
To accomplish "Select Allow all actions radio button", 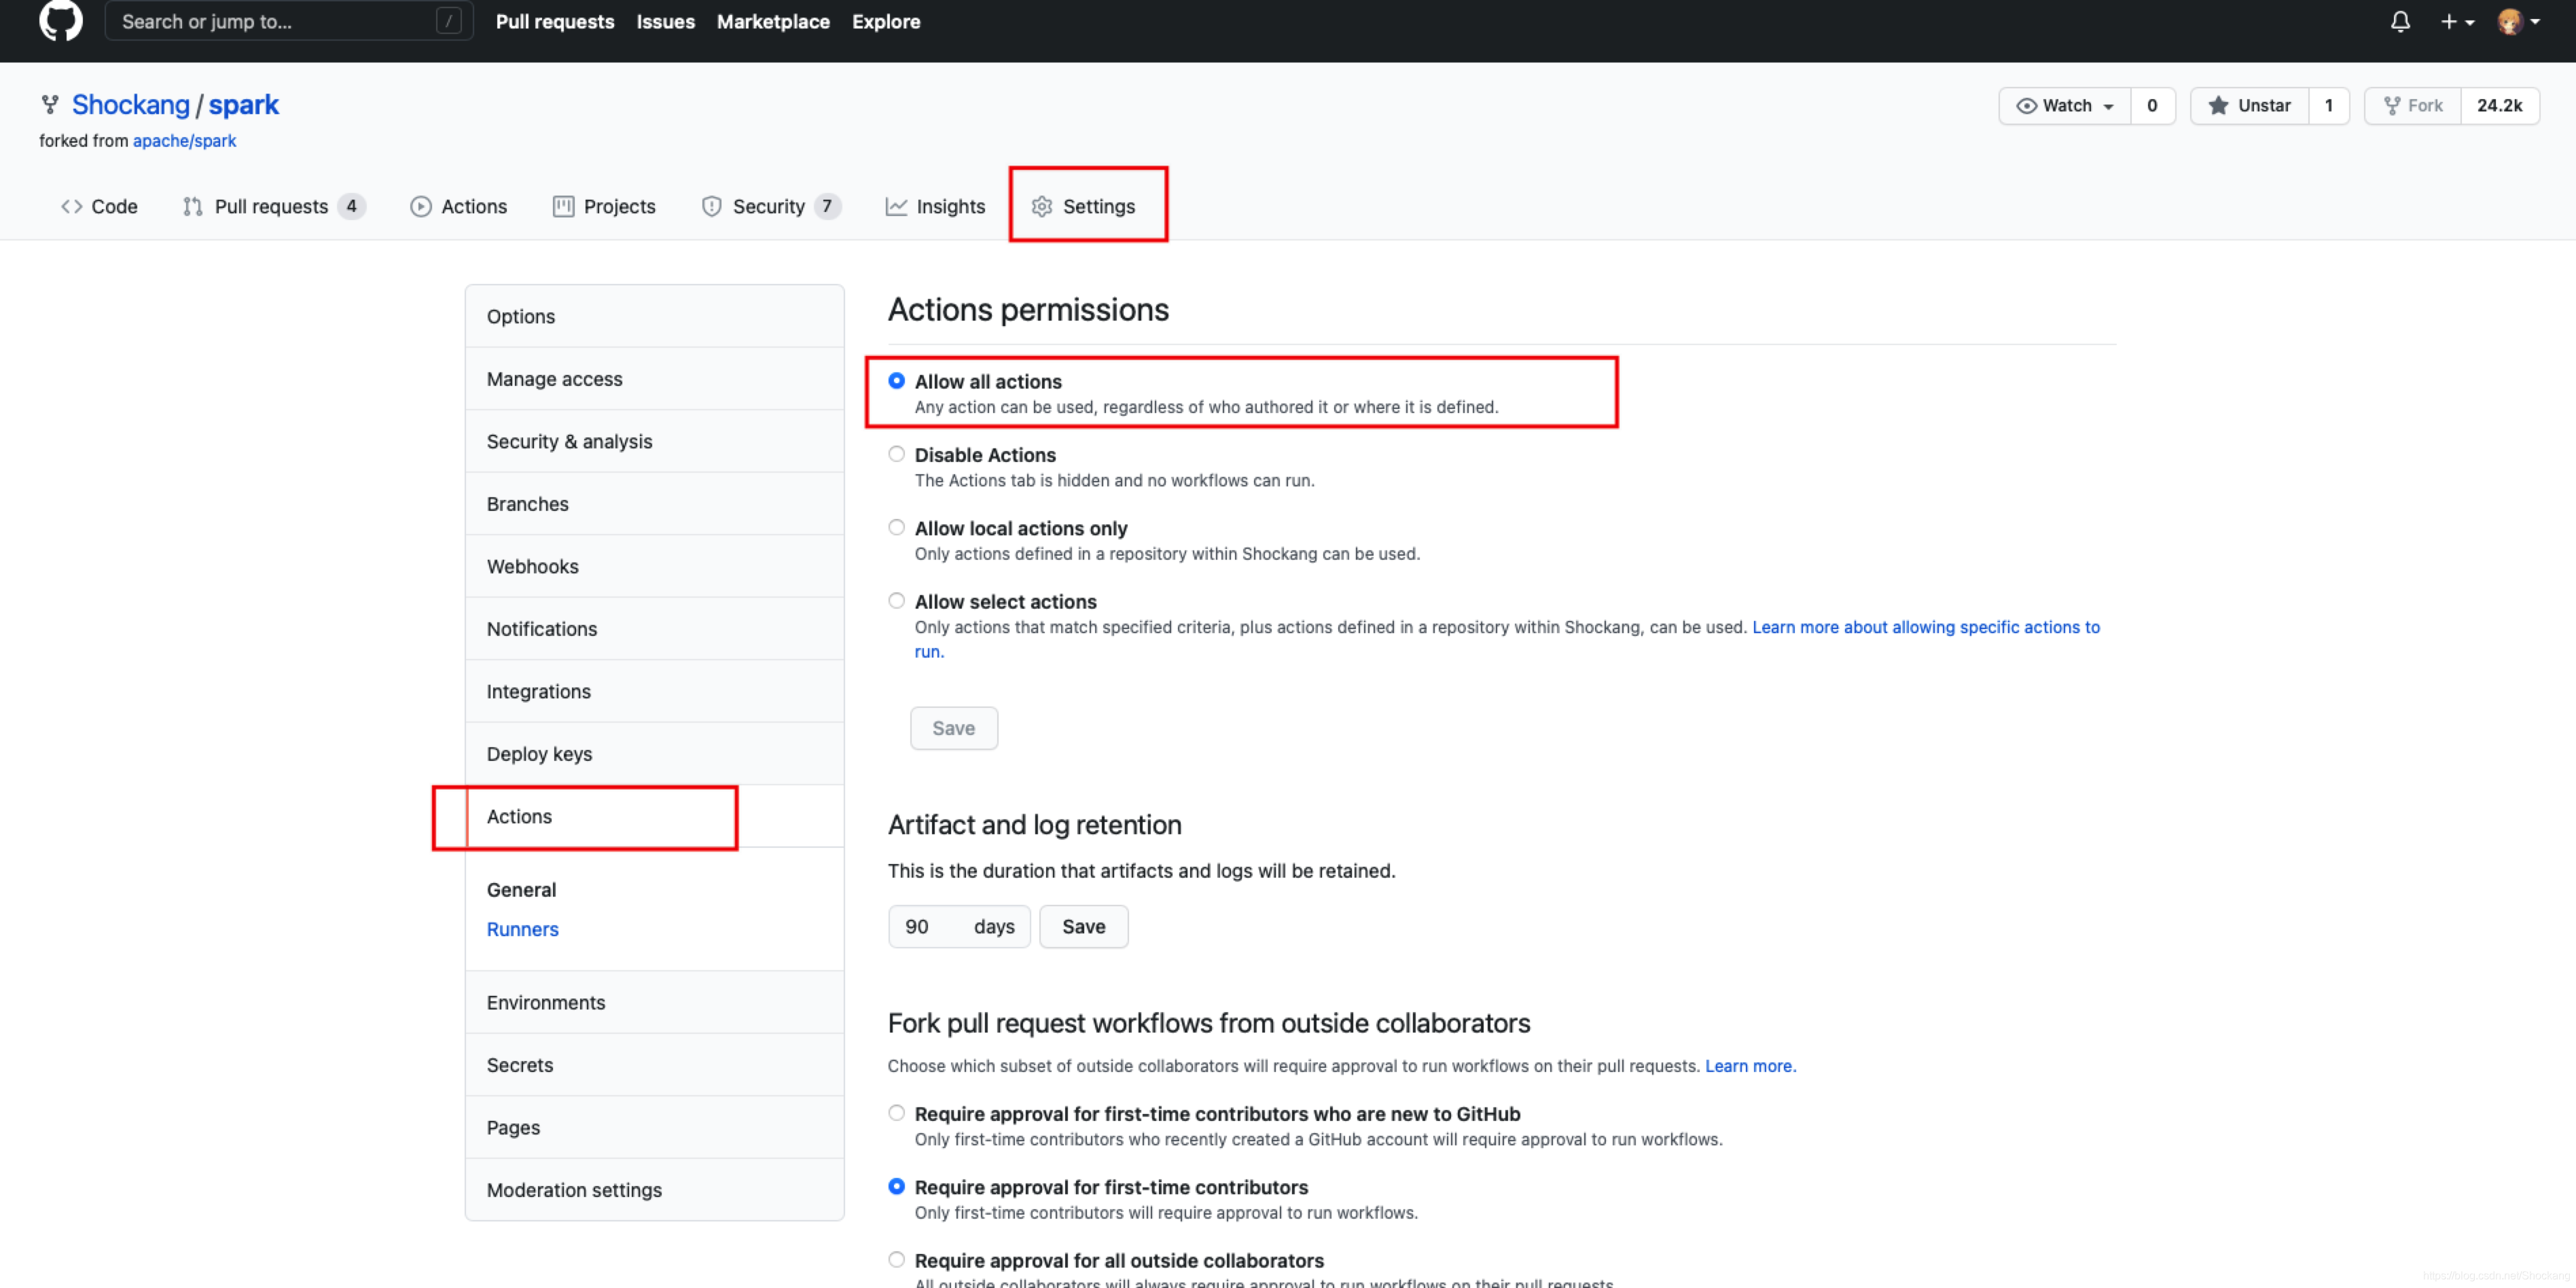I will pos(895,381).
